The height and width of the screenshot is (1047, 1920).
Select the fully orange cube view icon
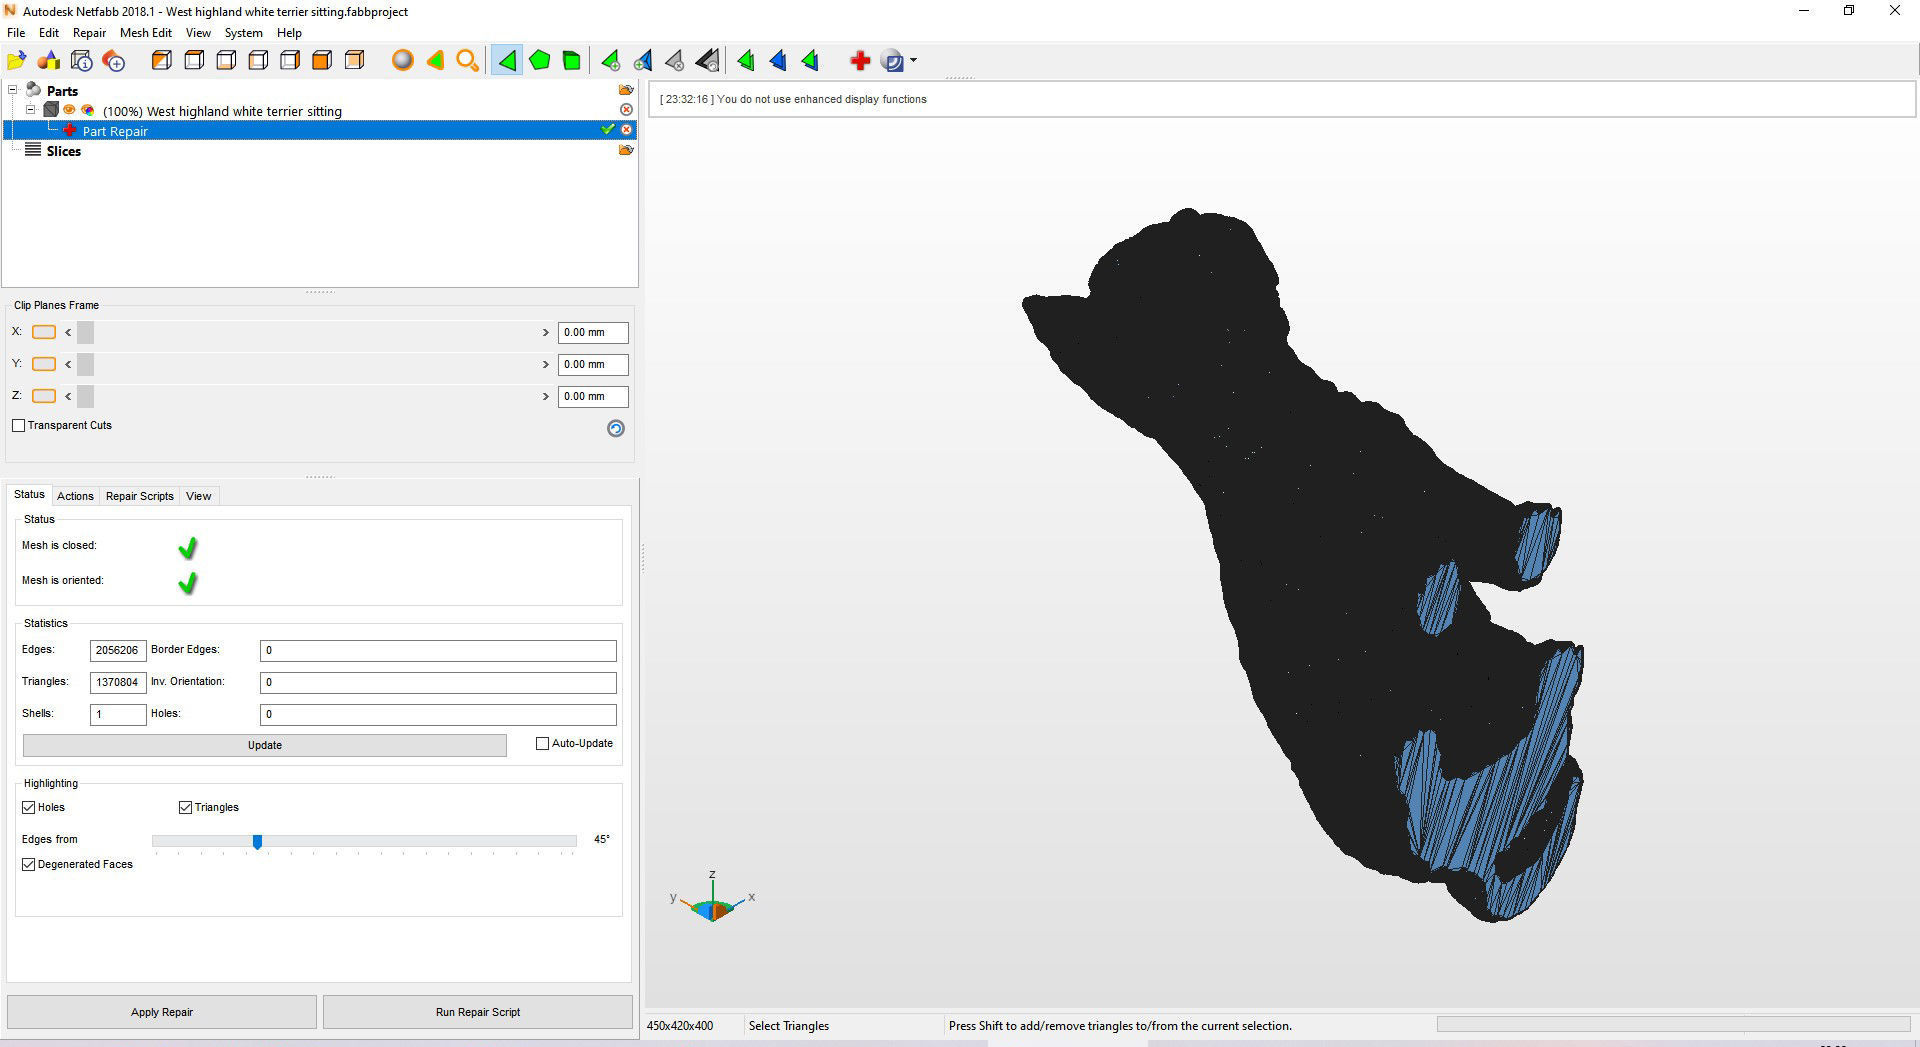point(322,61)
